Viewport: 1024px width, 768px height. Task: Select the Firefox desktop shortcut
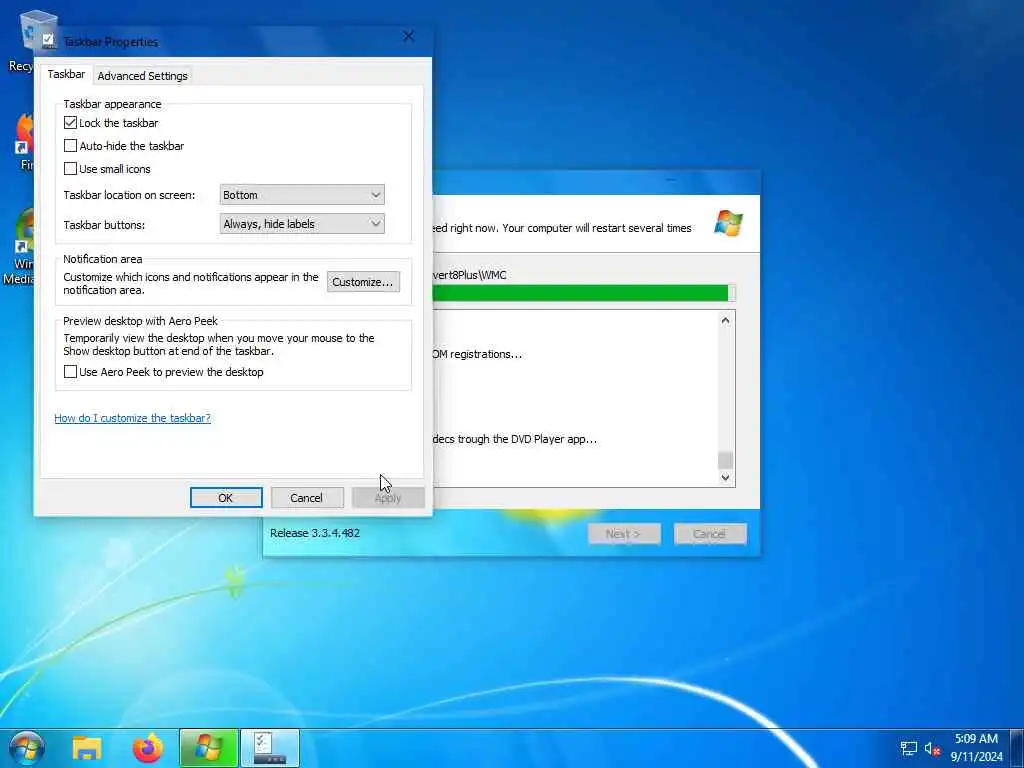(24, 142)
